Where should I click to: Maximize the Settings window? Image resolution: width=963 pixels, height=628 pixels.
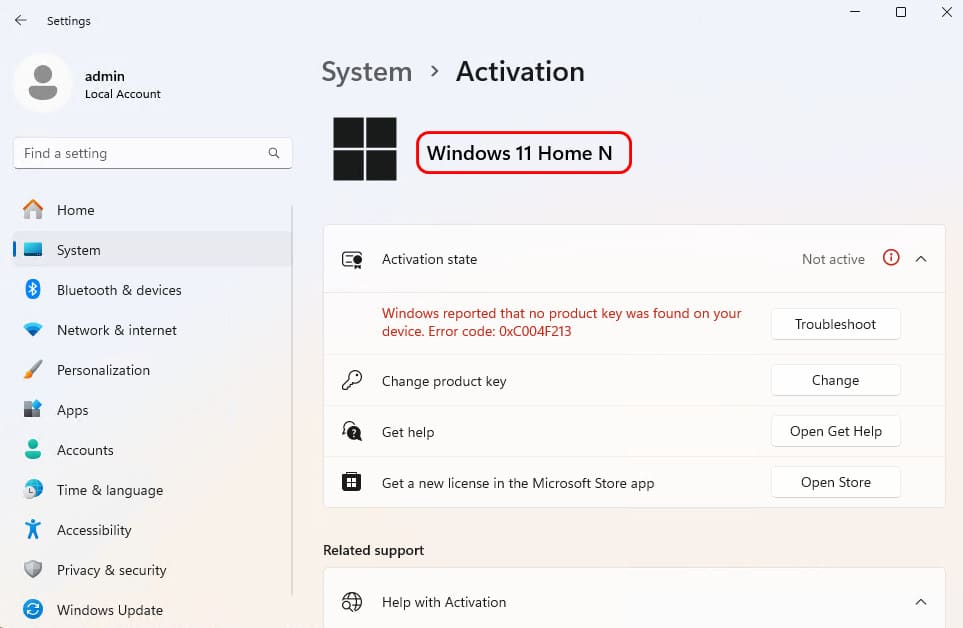[900, 12]
